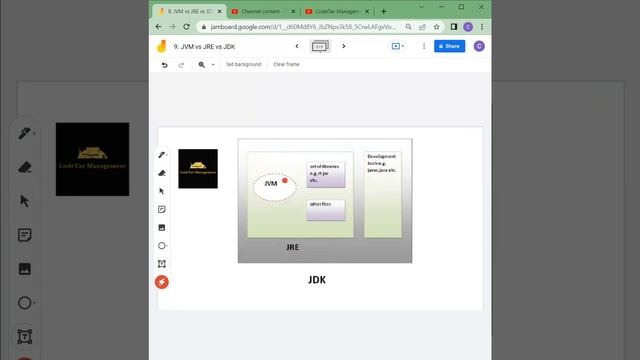Bookmark this page with the star
This screenshot has width=640, height=360.
(x=436, y=27)
